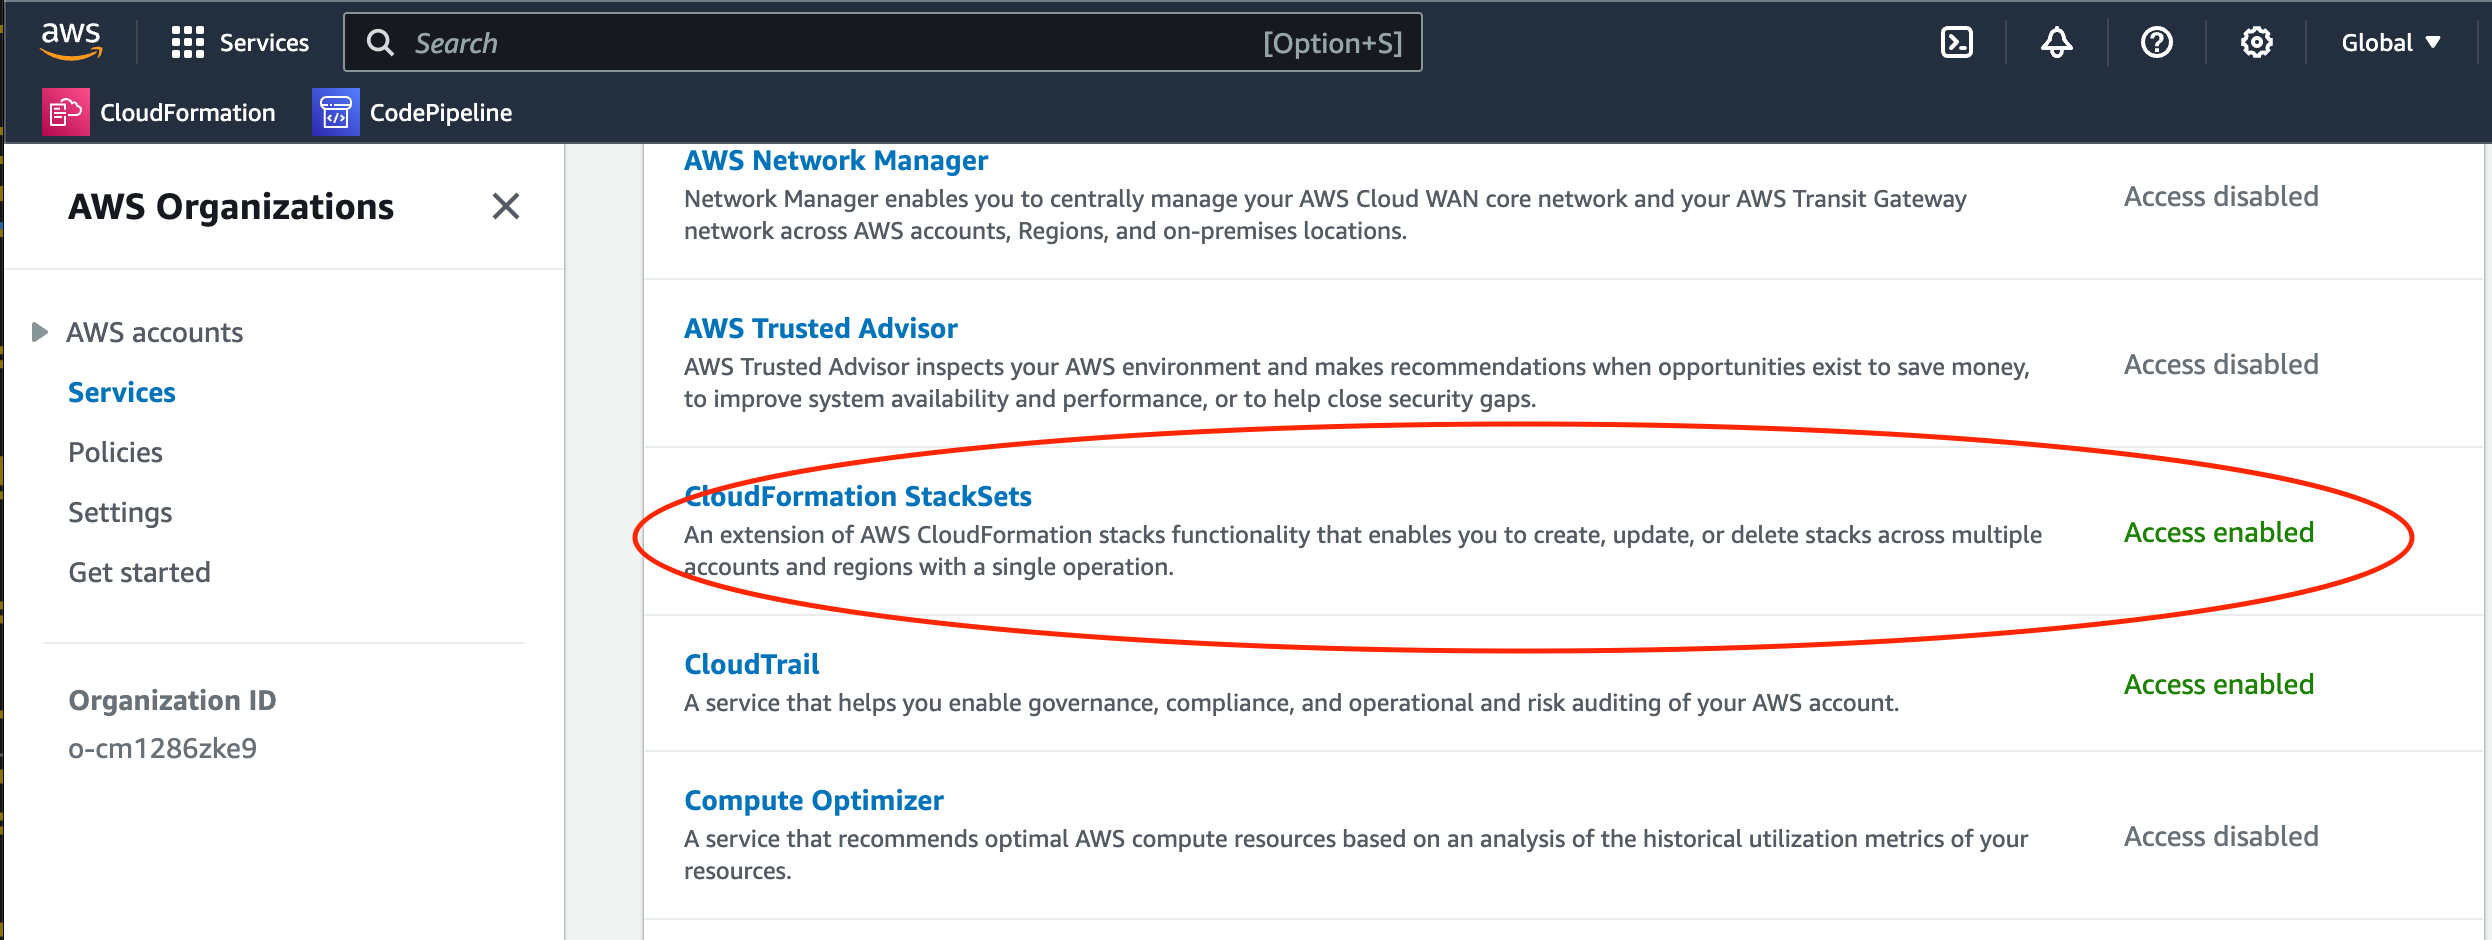Select Services in the sidebar
The width and height of the screenshot is (2492, 940).
(x=122, y=392)
